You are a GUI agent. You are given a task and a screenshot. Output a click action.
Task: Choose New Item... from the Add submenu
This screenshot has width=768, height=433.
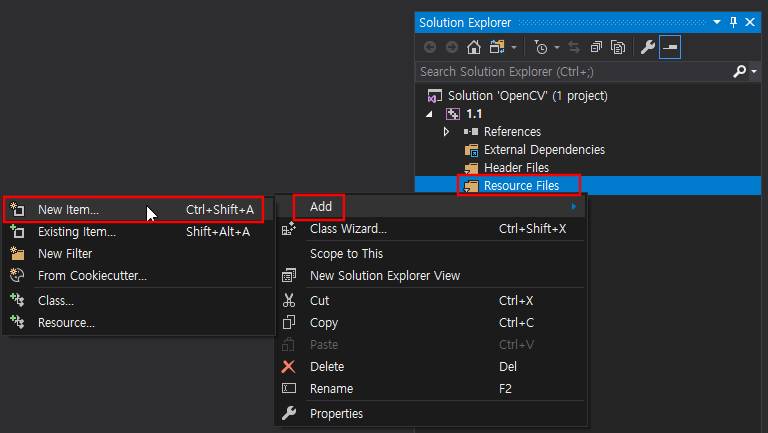pos(68,210)
